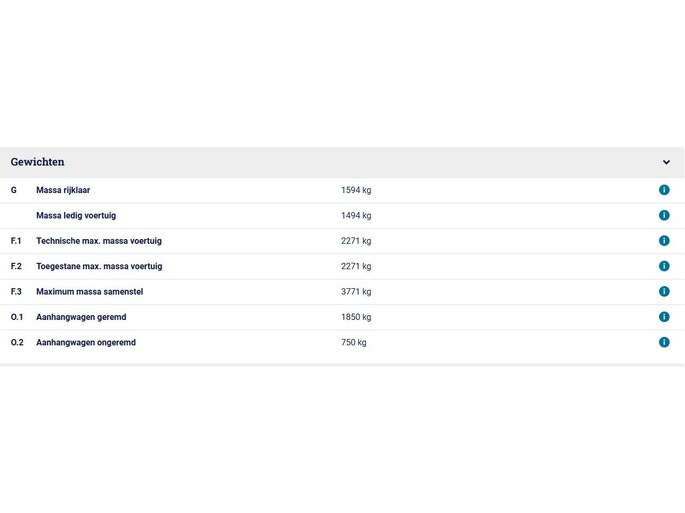View info for Maximum massa samenstel

point(664,292)
